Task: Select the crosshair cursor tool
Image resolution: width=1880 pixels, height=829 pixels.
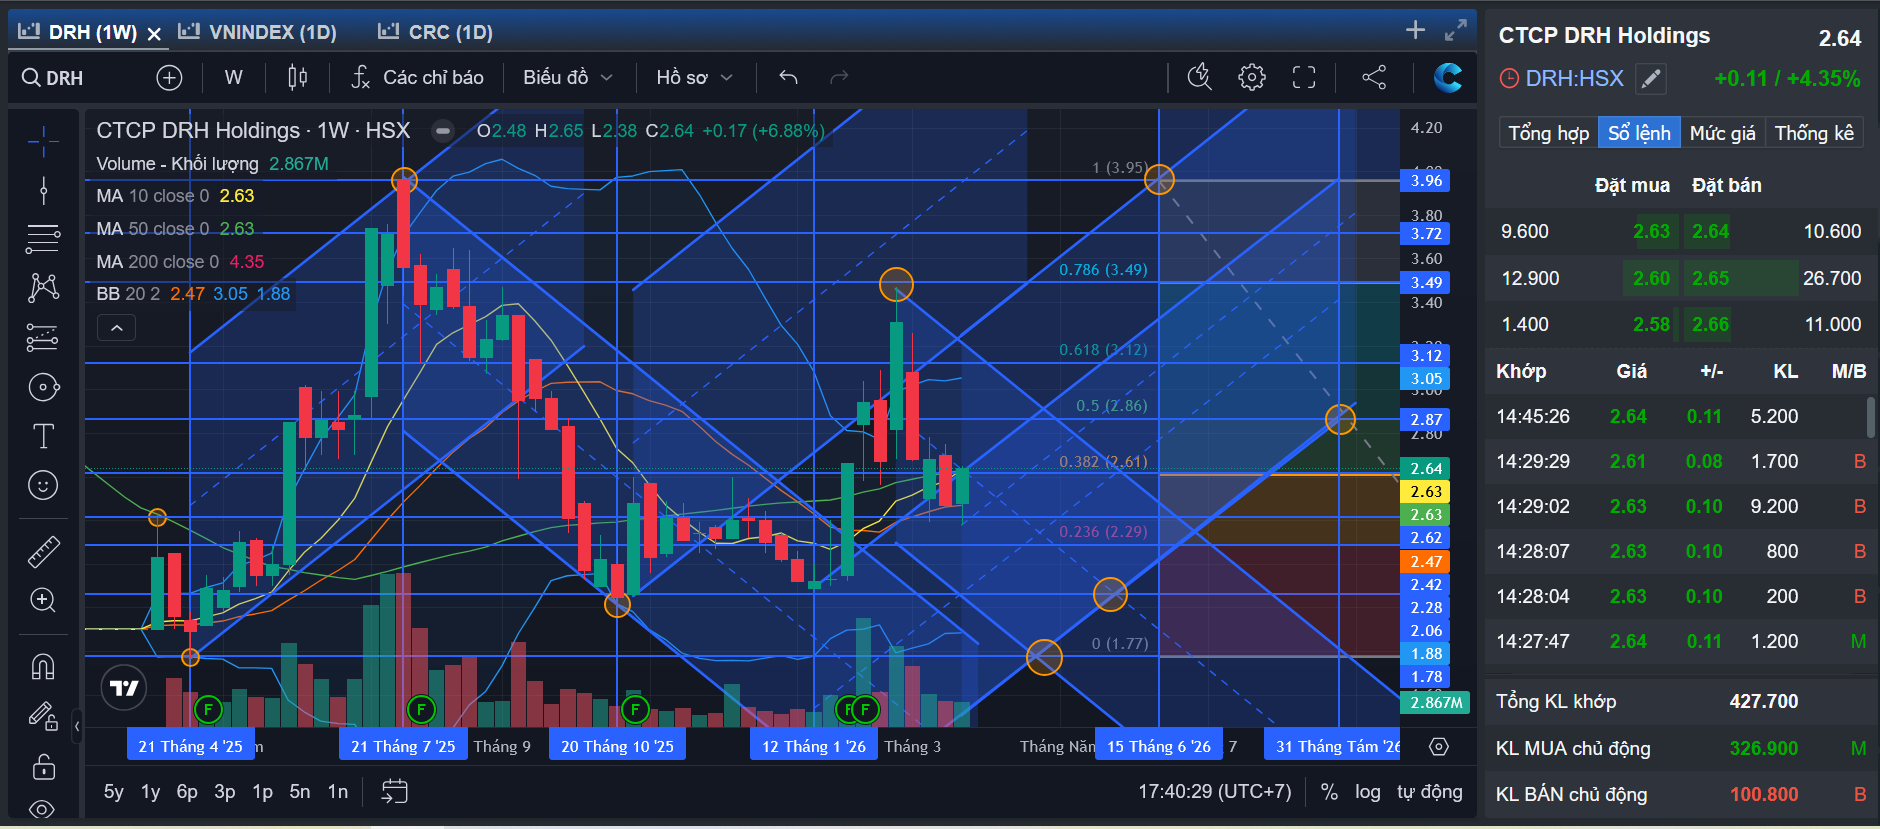Action: [x=43, y=142]
